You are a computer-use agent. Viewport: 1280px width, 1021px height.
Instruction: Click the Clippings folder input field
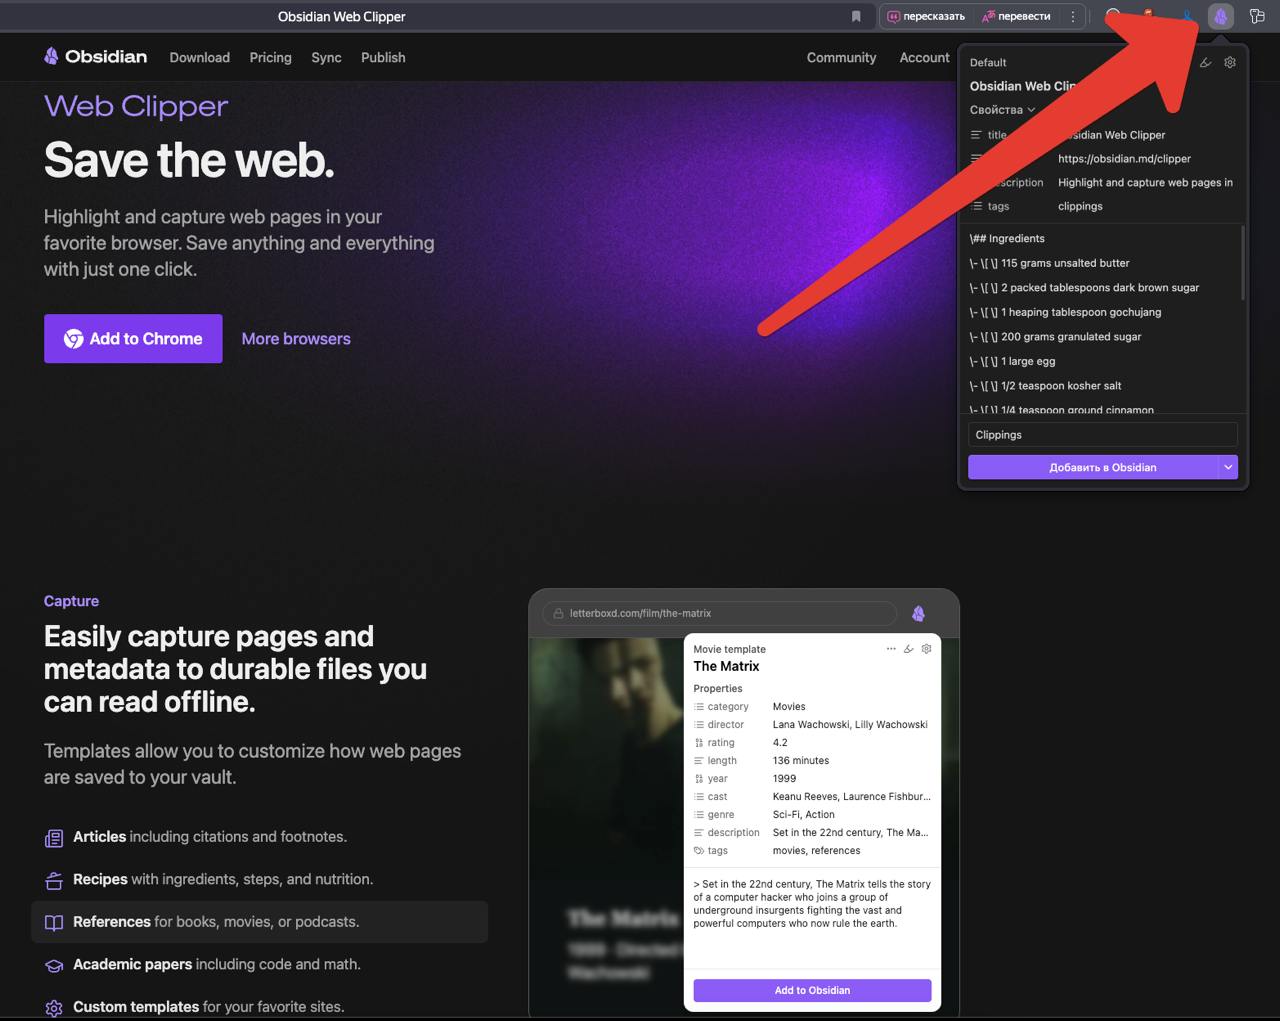coord(1103,435)
